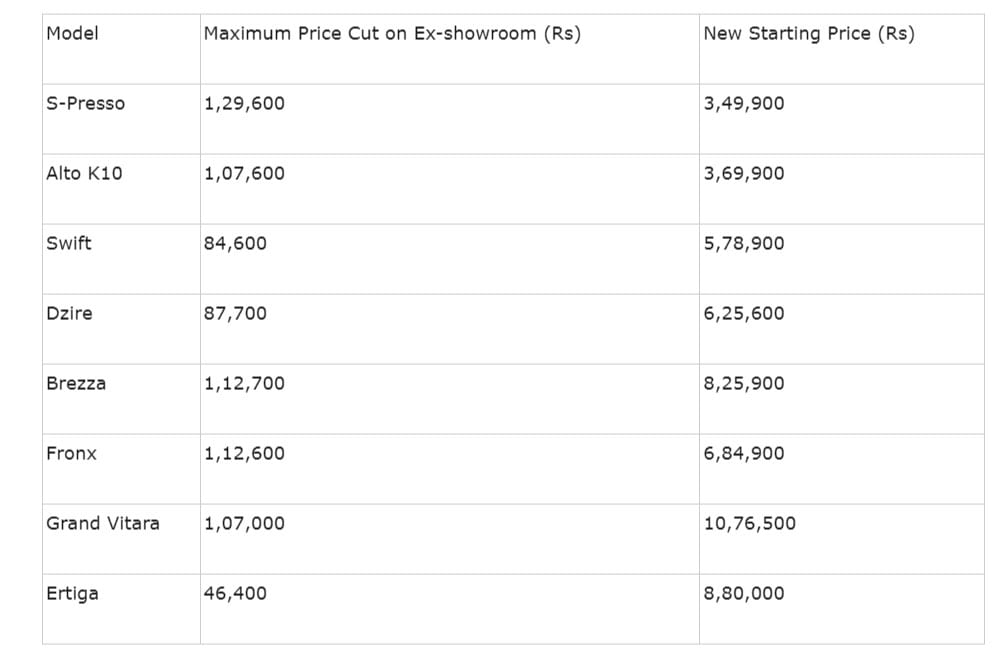
Task: Click the 6,84,900 Fronx starting price
Action: pos(744,453)
